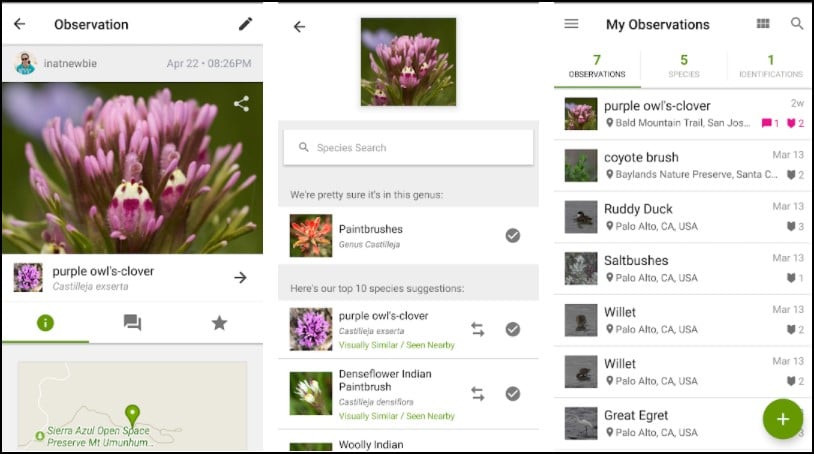Tap the green map pin marker
814x454 pixels.
point(132,416)
